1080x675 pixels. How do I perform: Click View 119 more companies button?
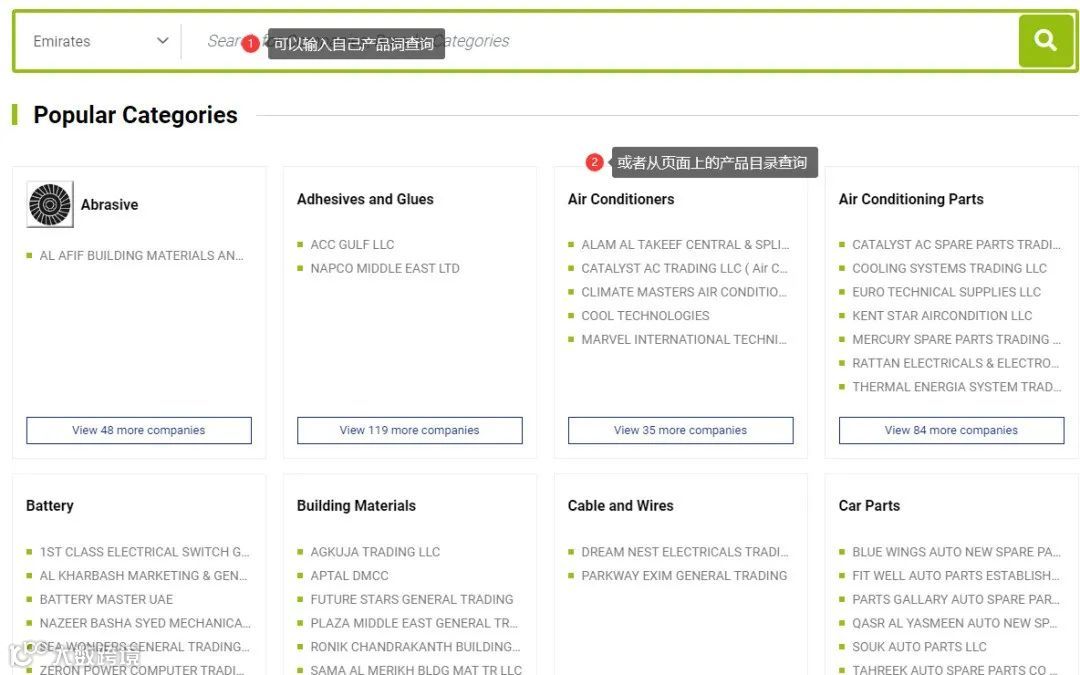[409, 430]
